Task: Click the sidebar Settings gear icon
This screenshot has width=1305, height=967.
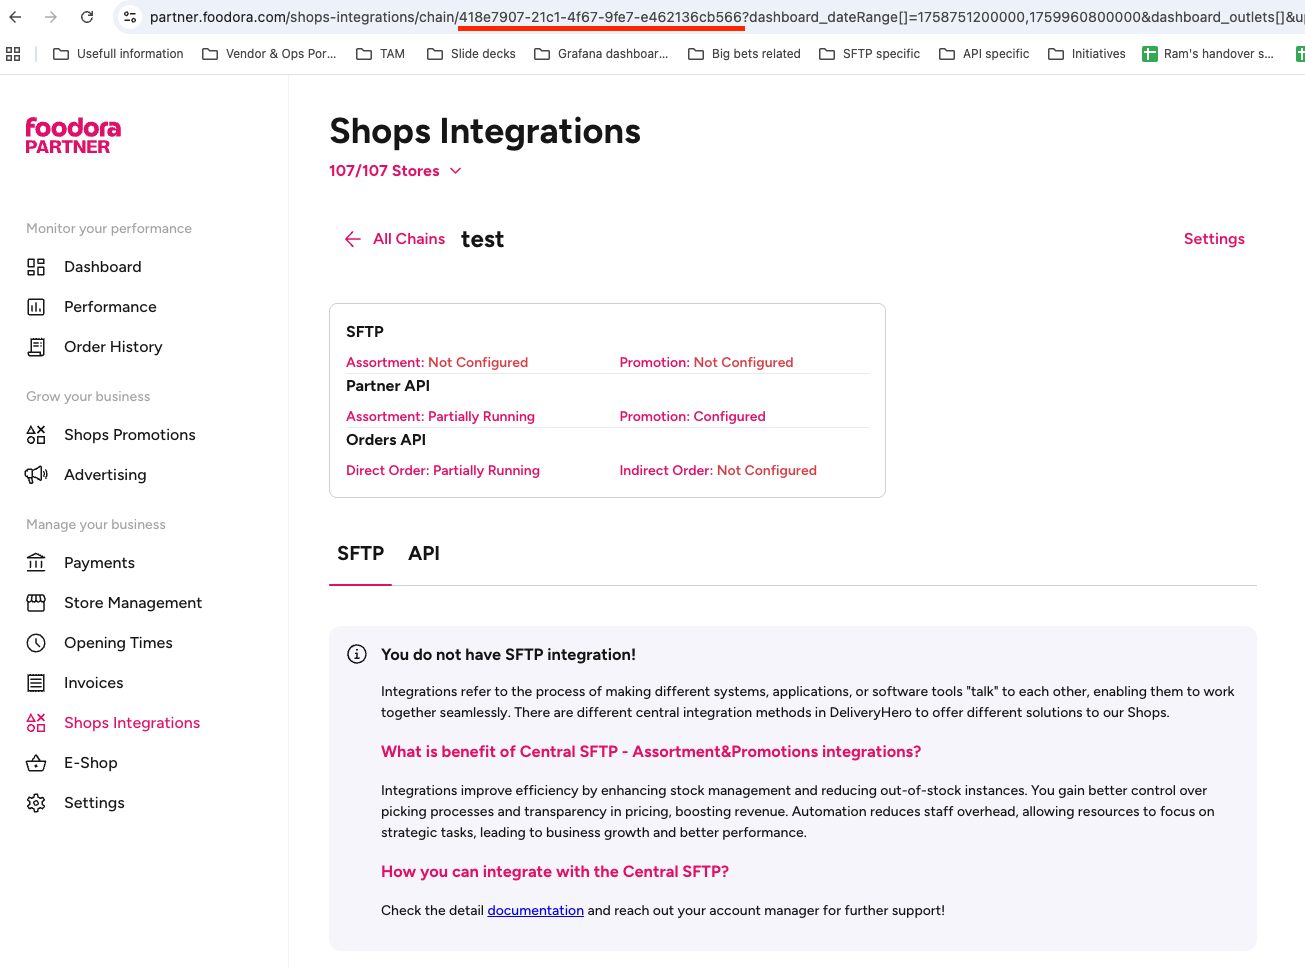Action: pos(36,803)
